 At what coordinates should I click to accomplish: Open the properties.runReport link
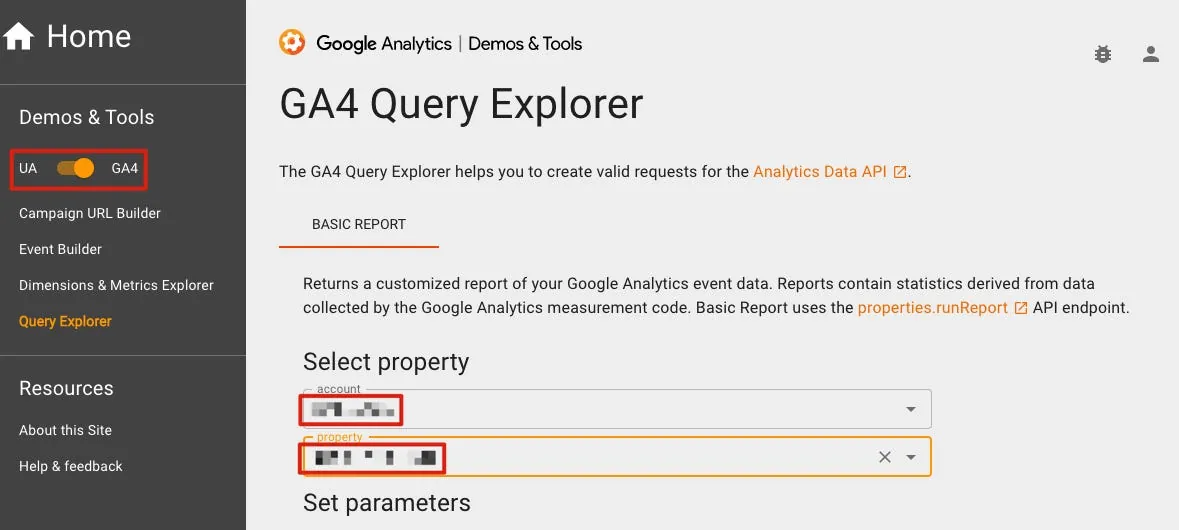point(933,308)
